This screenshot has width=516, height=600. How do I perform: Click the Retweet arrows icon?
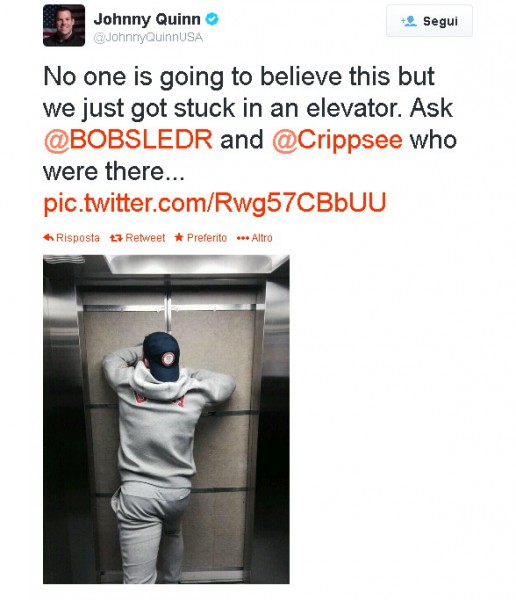(116, 238)
